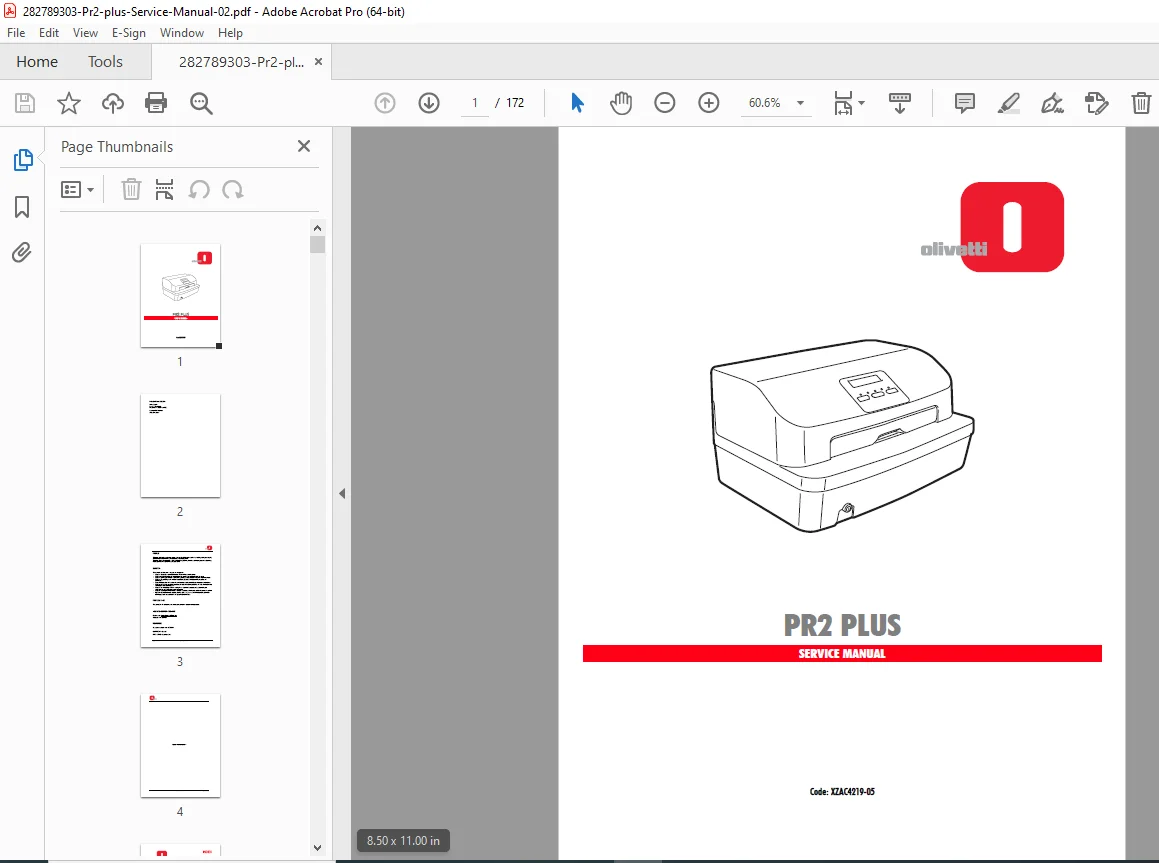Expand fit page options dropdown arrow
1159x863 pixels.
[862, 103]
